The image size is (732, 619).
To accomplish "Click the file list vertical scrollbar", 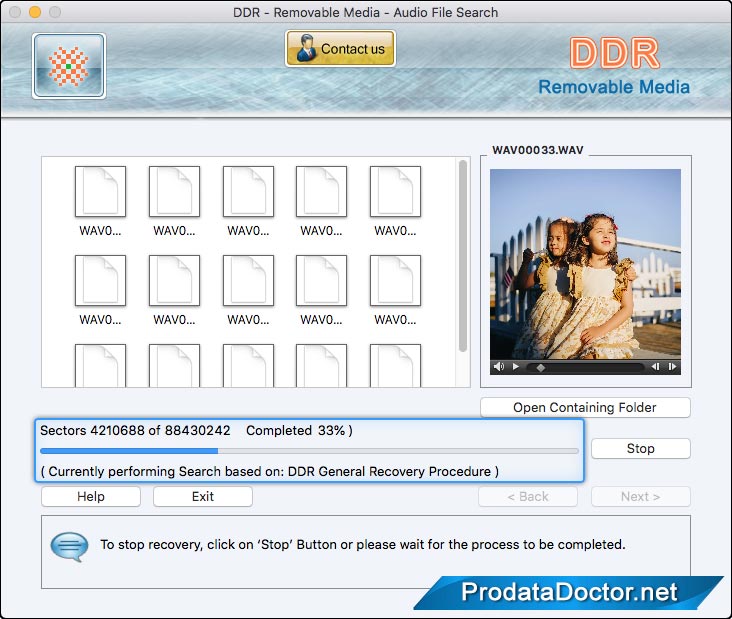I will tap(463, 256).
